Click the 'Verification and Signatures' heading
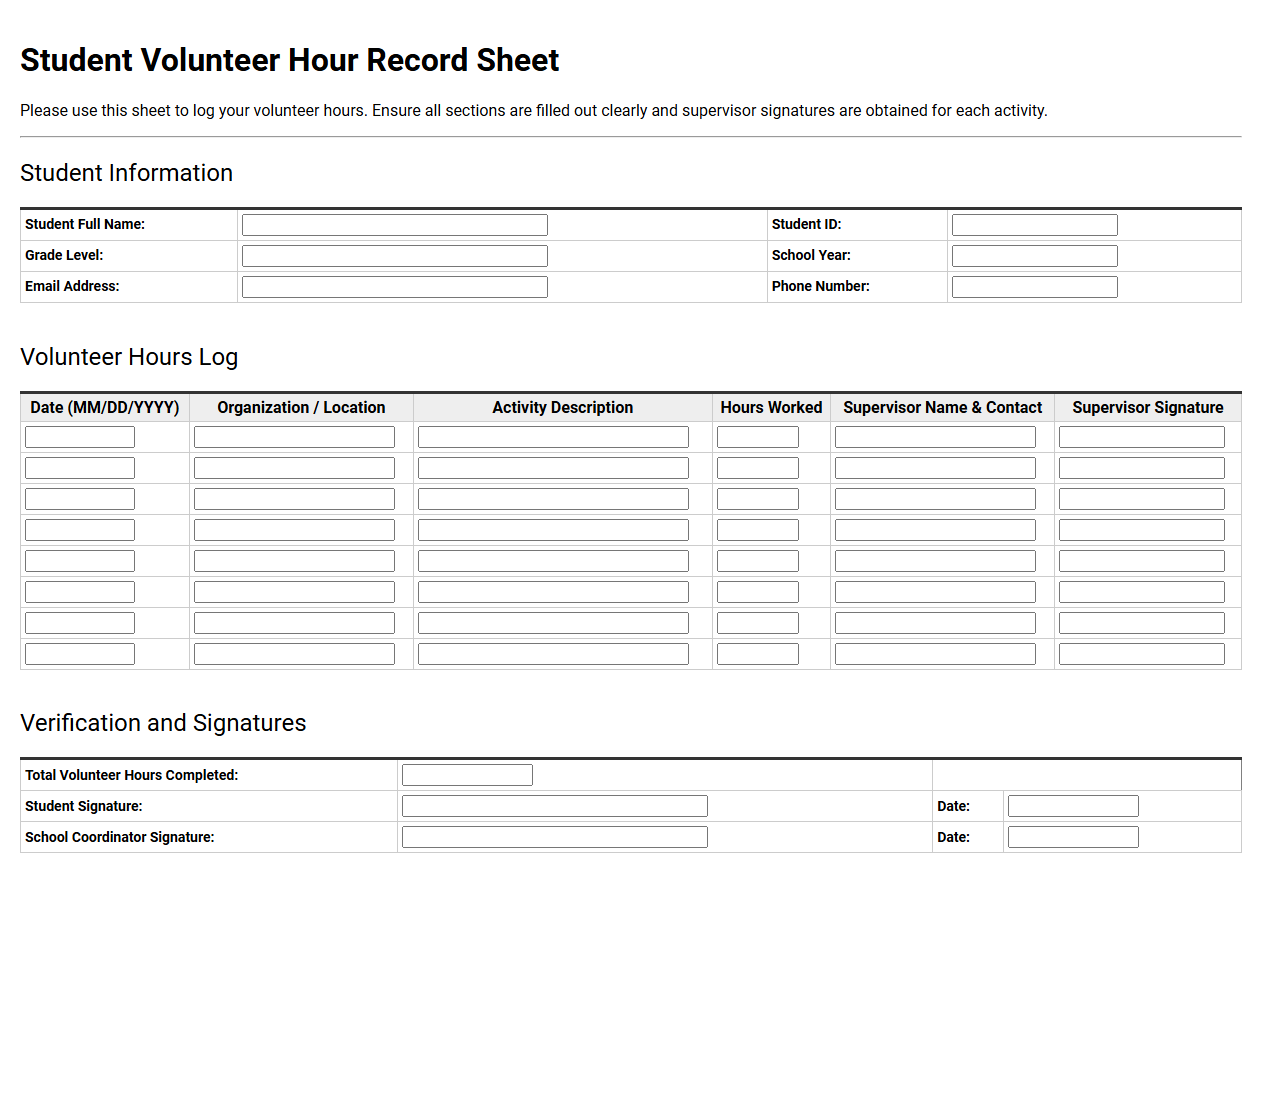This screenshot has width=1262, height=1120. coord(163,723)
